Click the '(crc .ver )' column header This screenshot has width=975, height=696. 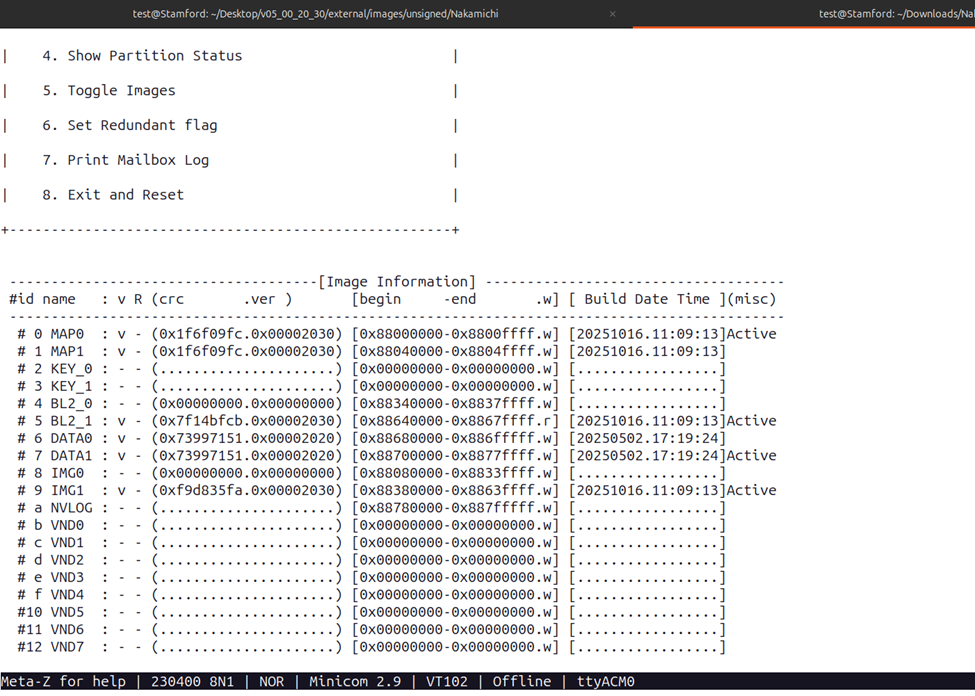221,299
